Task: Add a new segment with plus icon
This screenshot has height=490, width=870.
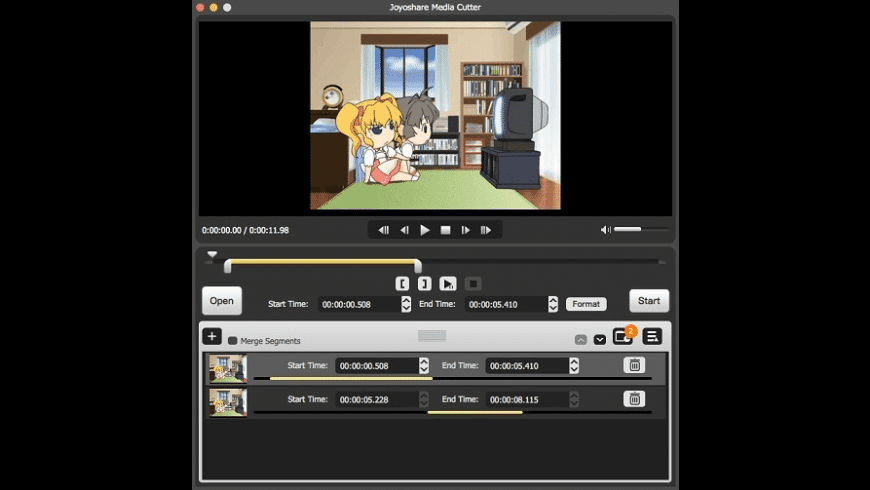Action: 212,336
